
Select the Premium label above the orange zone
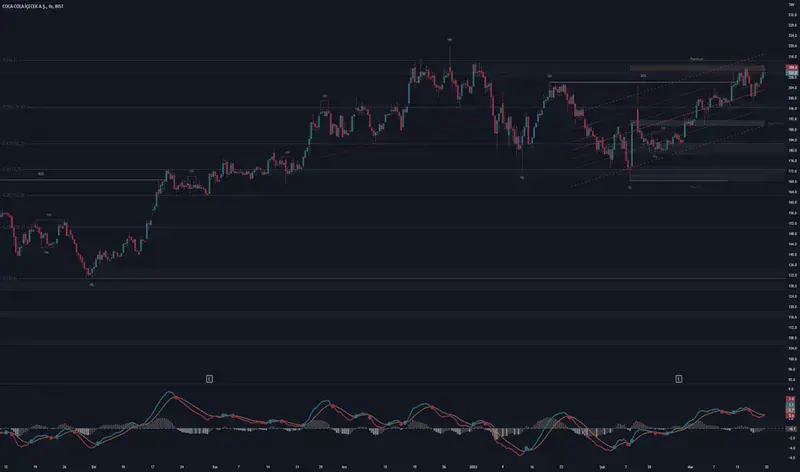(697, 60)
